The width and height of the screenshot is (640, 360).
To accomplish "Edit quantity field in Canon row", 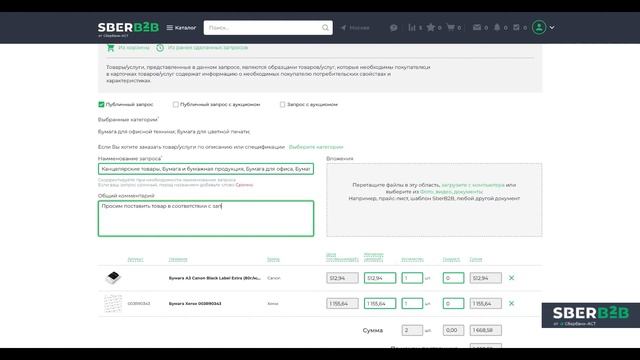I will click(x=412, y=278).
